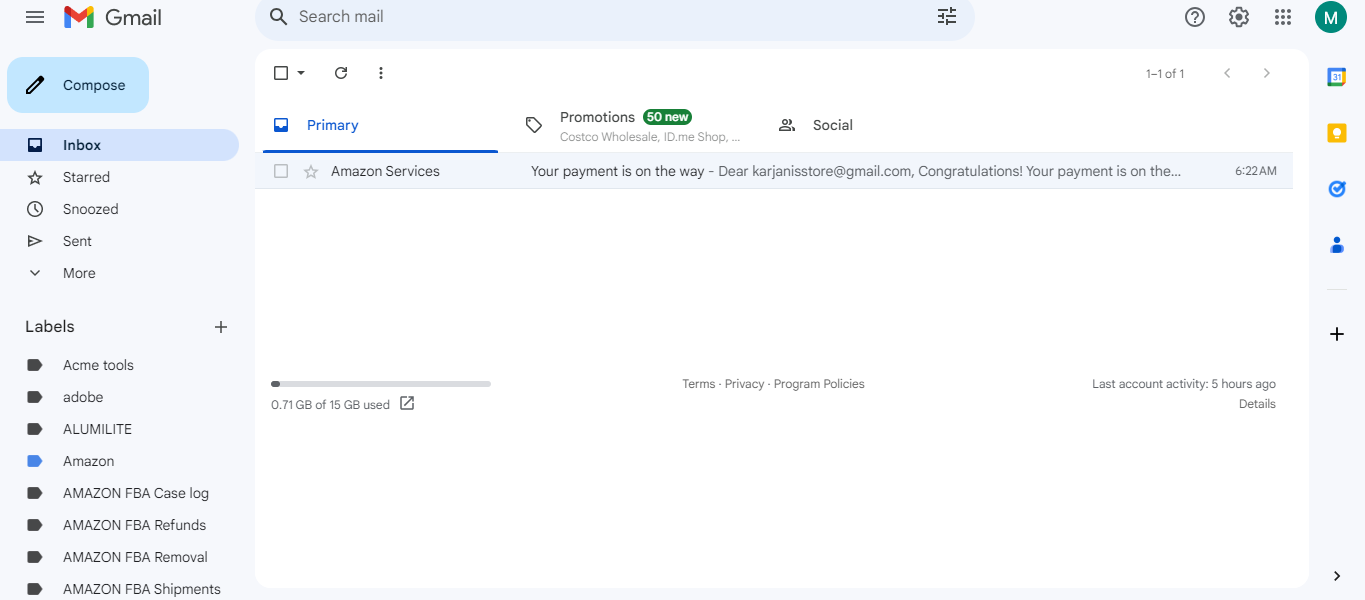The image size is (1365, 600).
Task: Open manage storage external link icon
Action: coord(407,404)
